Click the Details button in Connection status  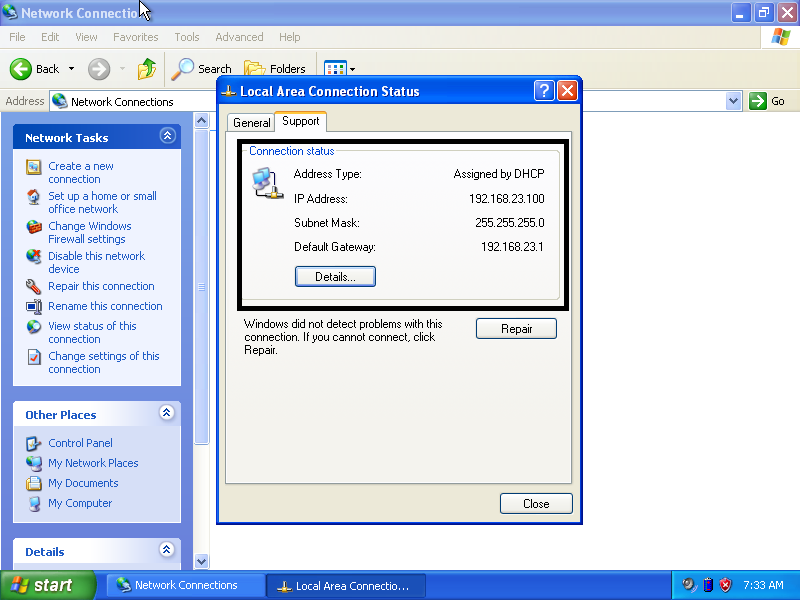[335, 276]
